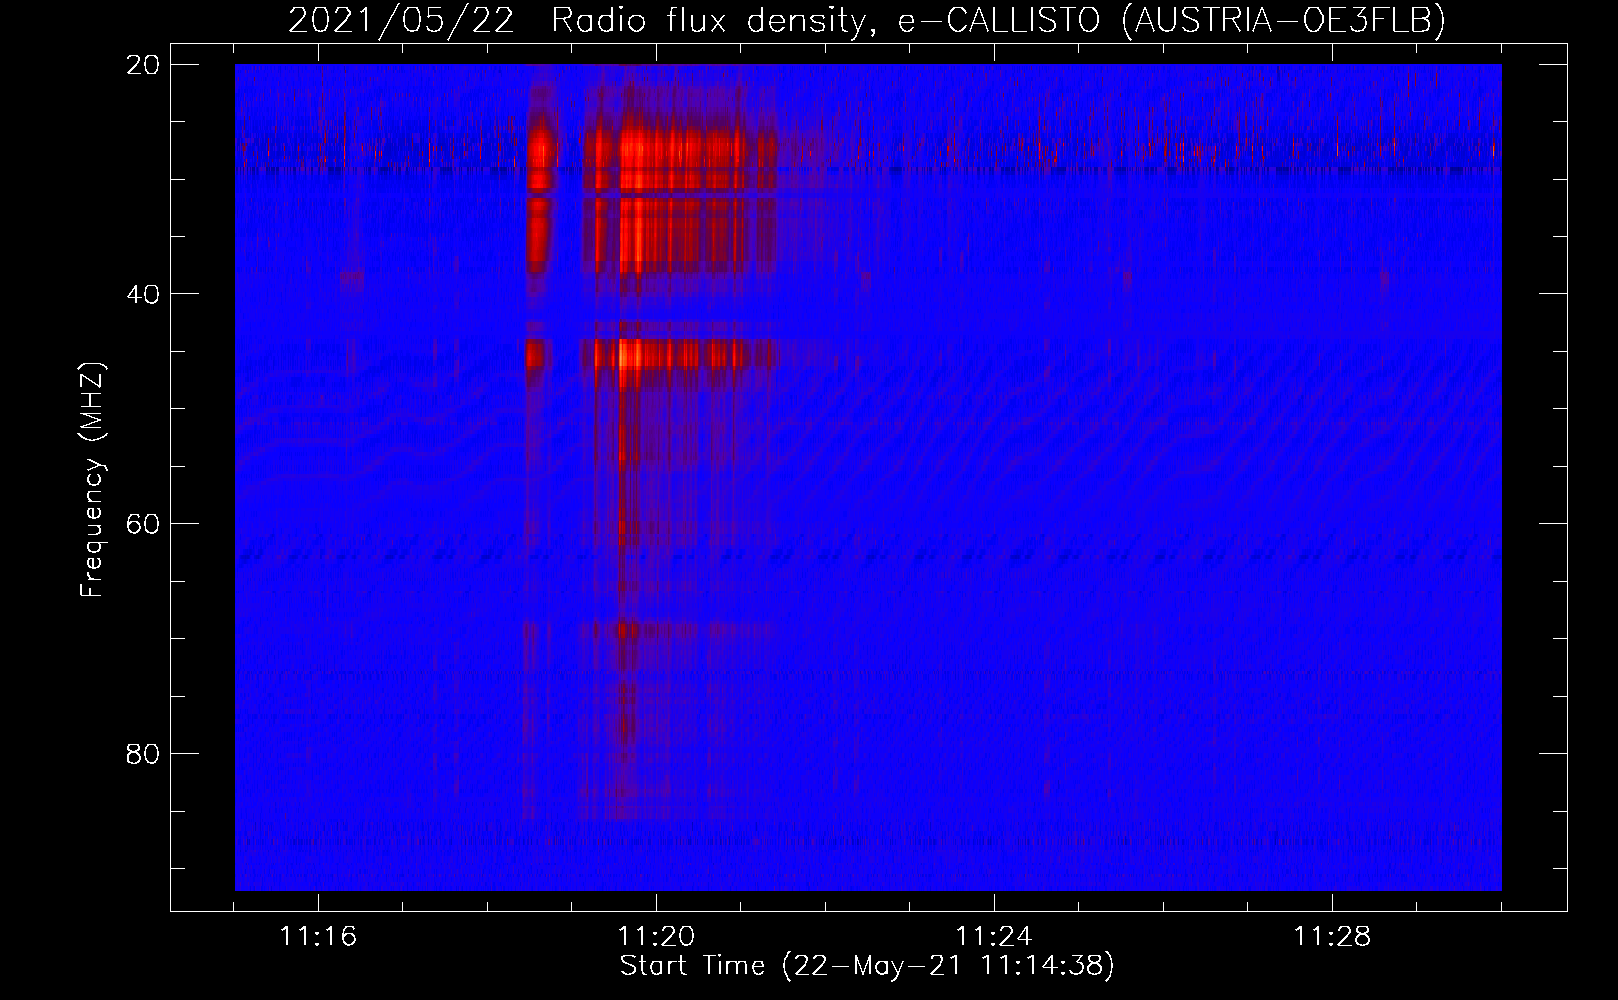
Task: Click the 'Frequency (MHZ)' axis label
Action: point(92,480)
